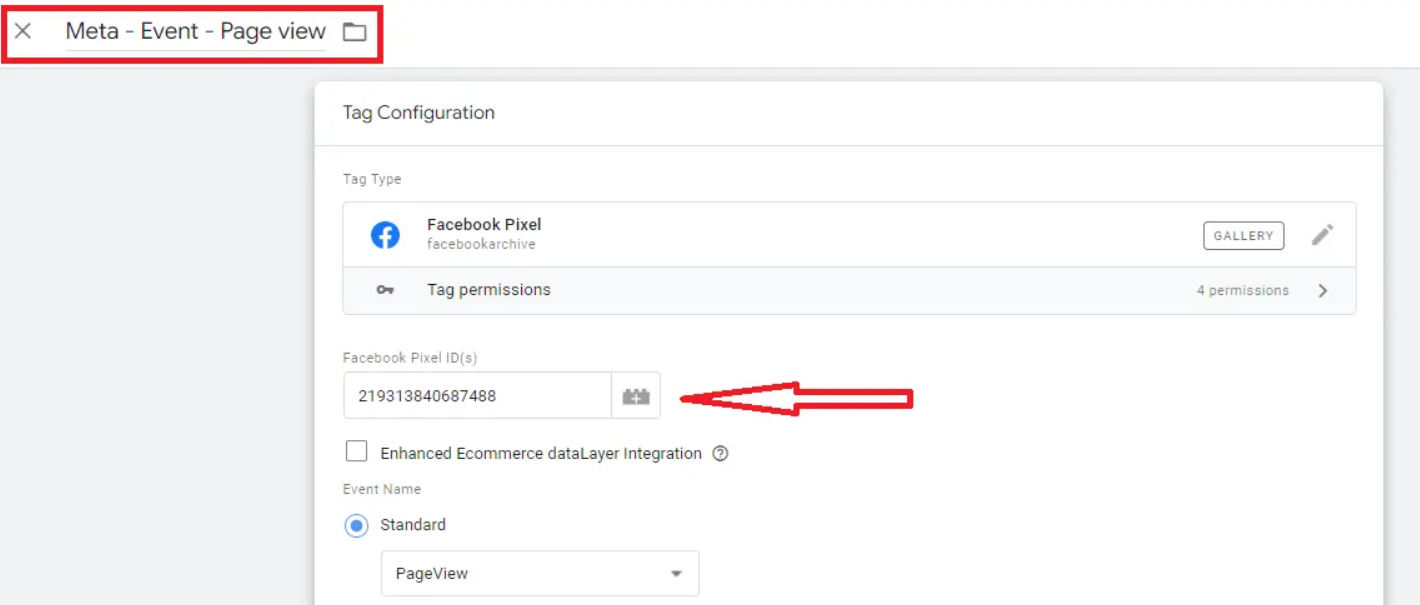Click the help icon after Enhanced Ecommerce option

click(721, 453)
